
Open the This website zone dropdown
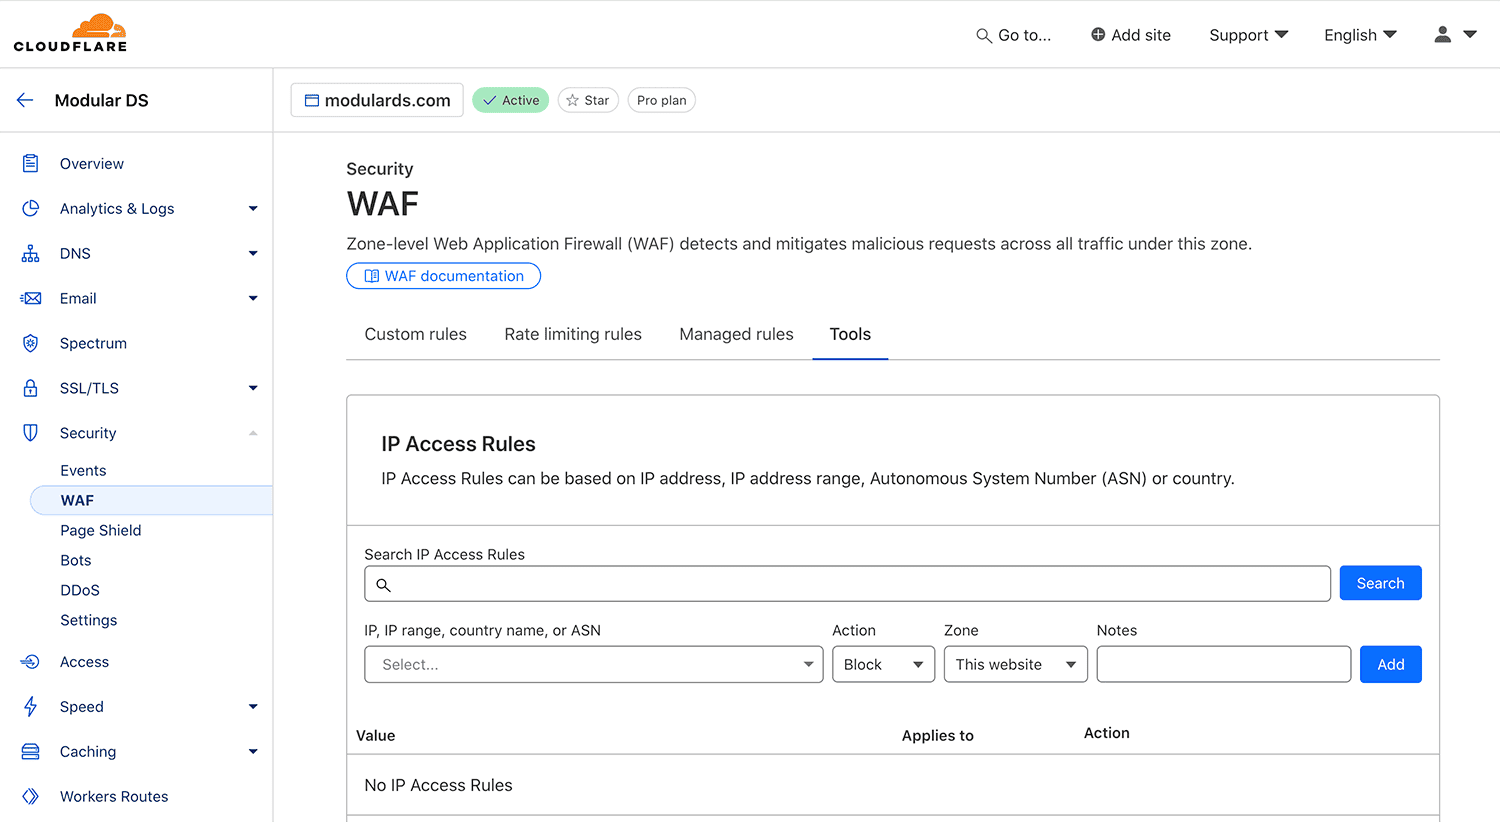(x=1016, y=664)
